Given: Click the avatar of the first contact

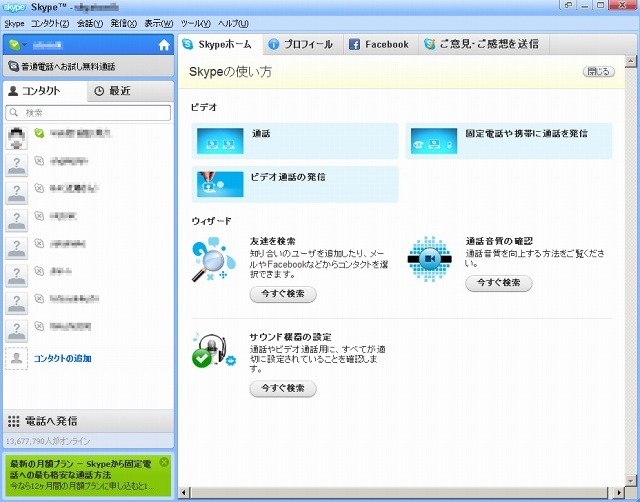Looking at the screenshot, I should tap(16, 138).
